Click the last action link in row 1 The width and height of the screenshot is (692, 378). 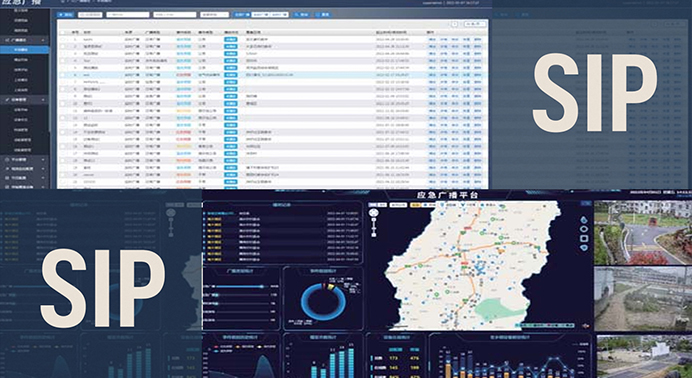(x=478, y=39)
